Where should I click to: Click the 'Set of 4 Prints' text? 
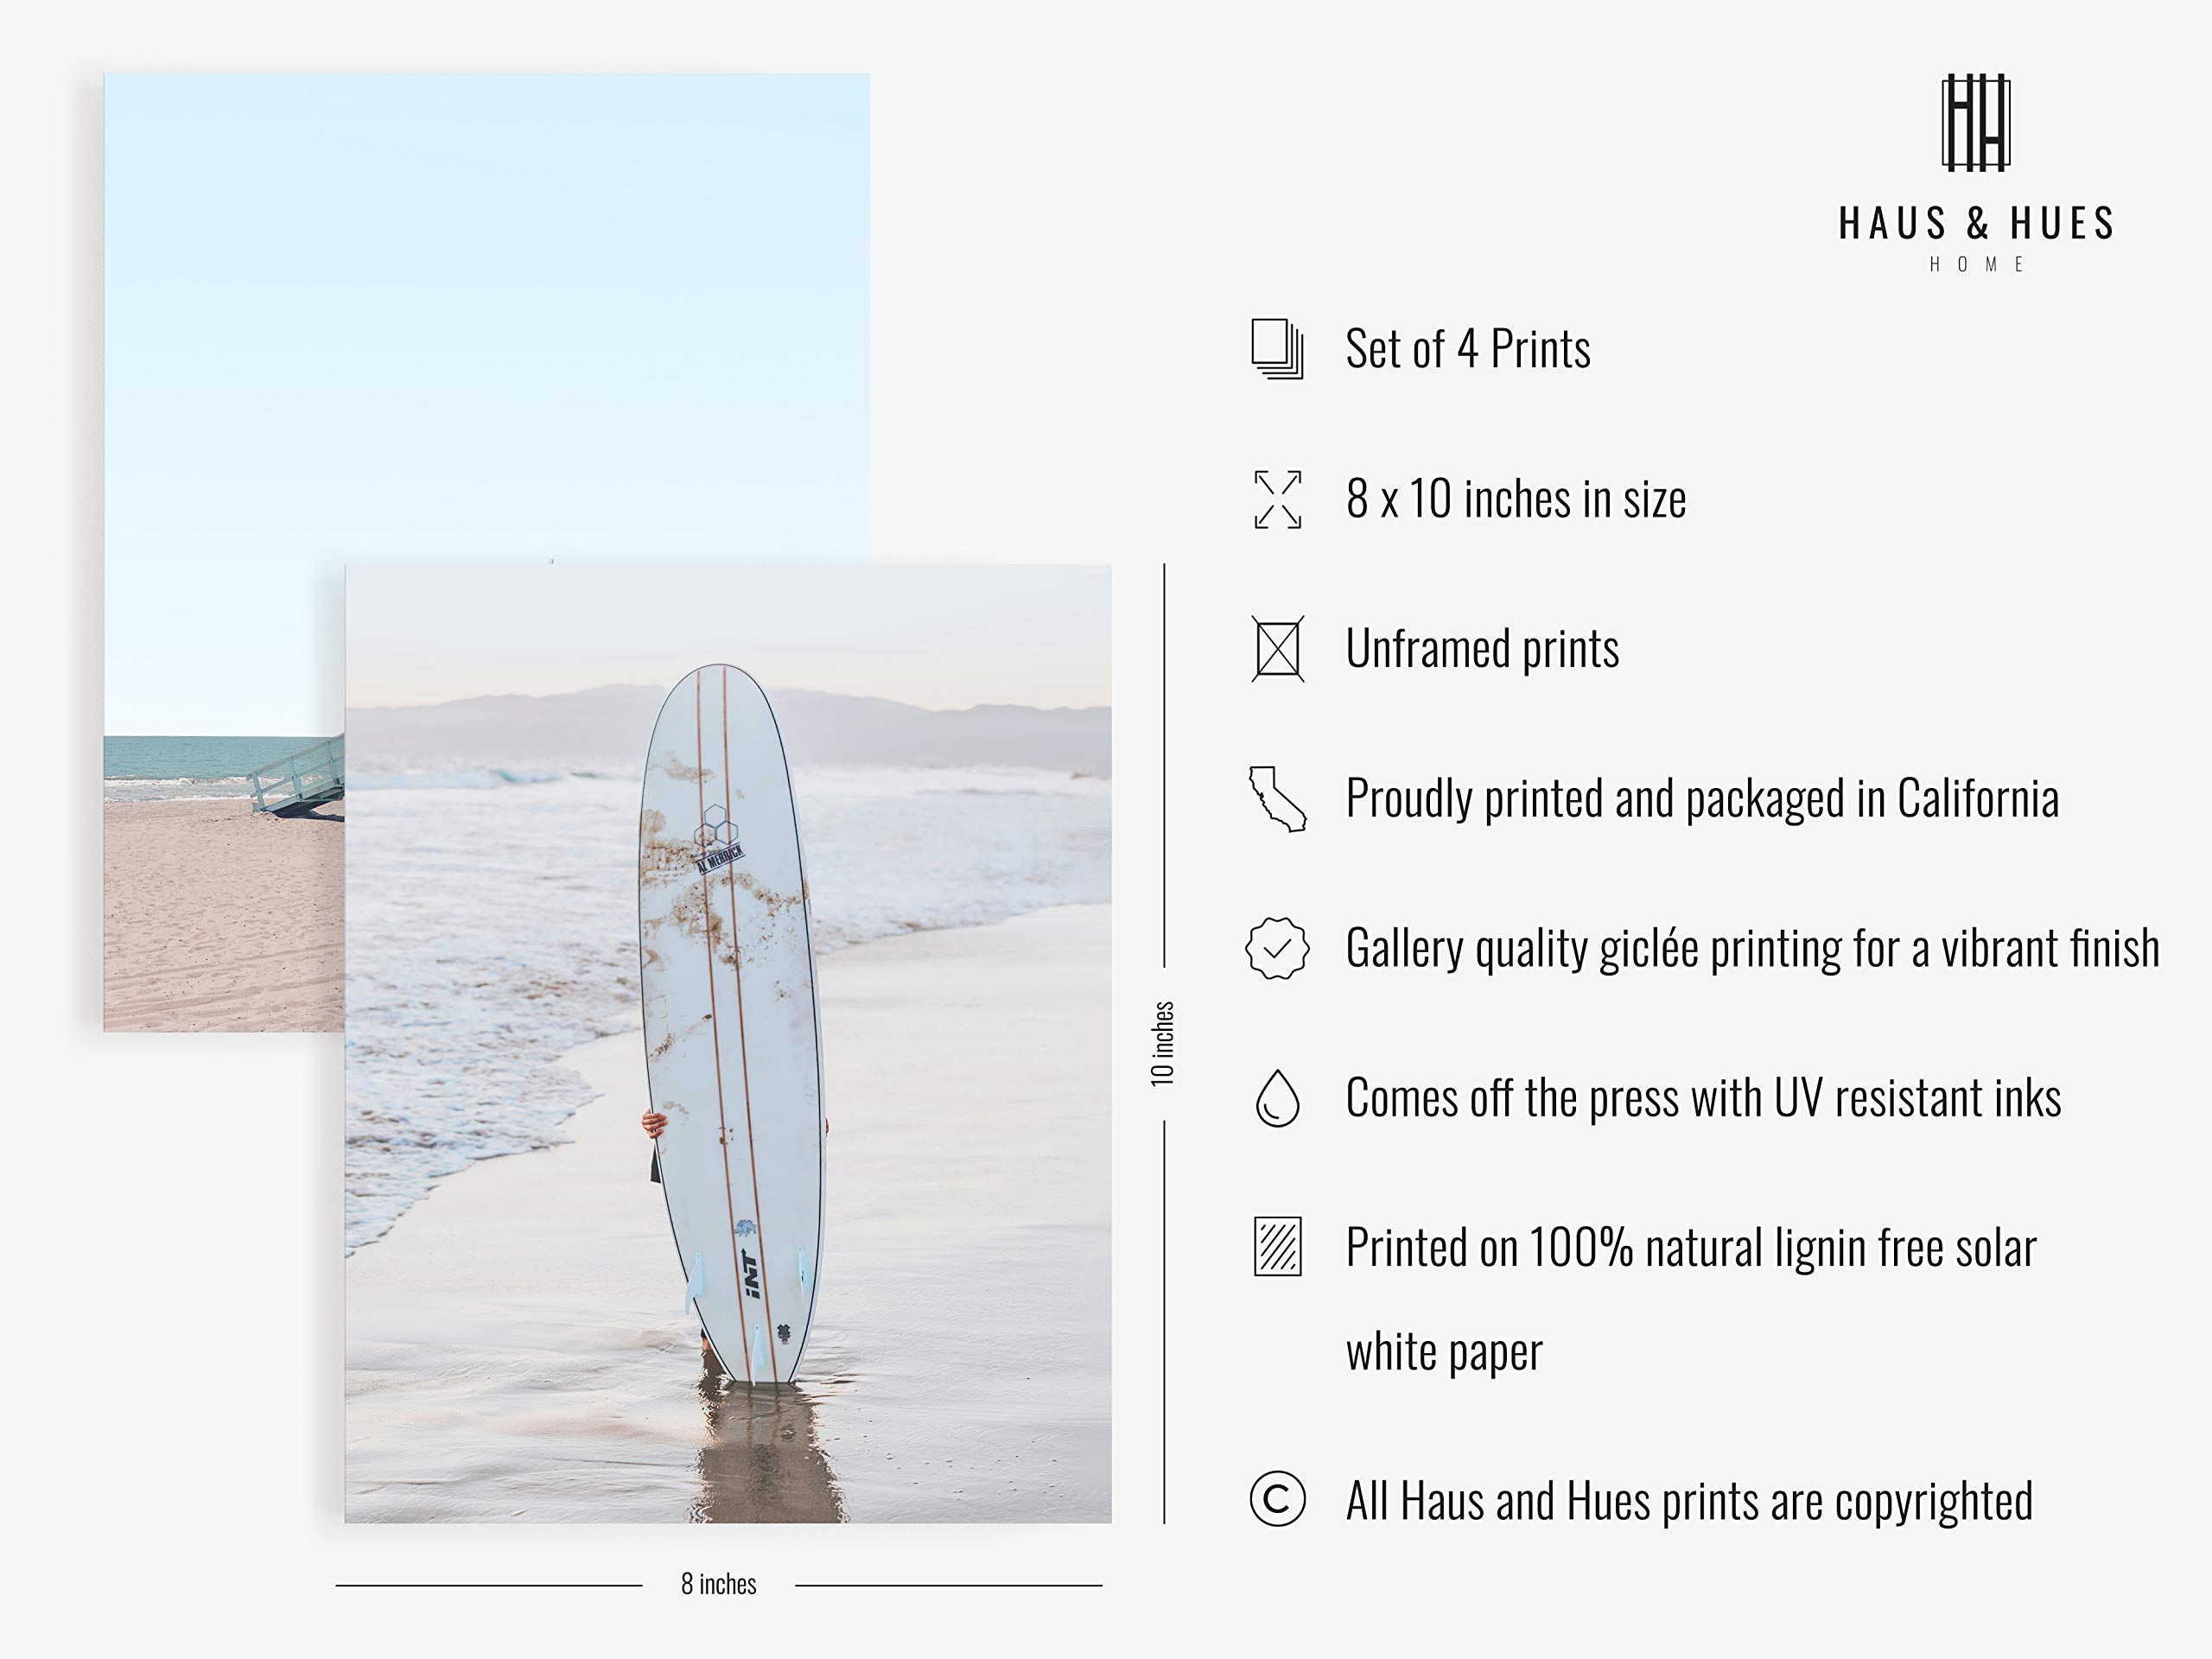(x=1467, y=349)
